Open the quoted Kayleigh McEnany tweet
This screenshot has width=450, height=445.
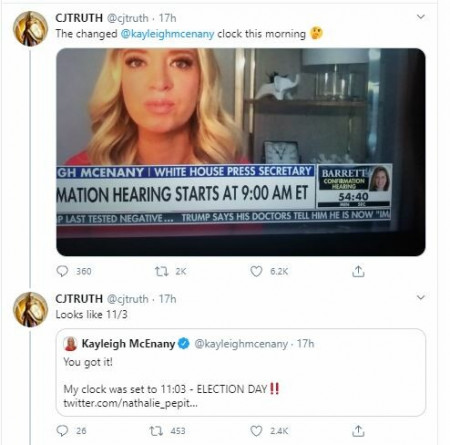241,372
